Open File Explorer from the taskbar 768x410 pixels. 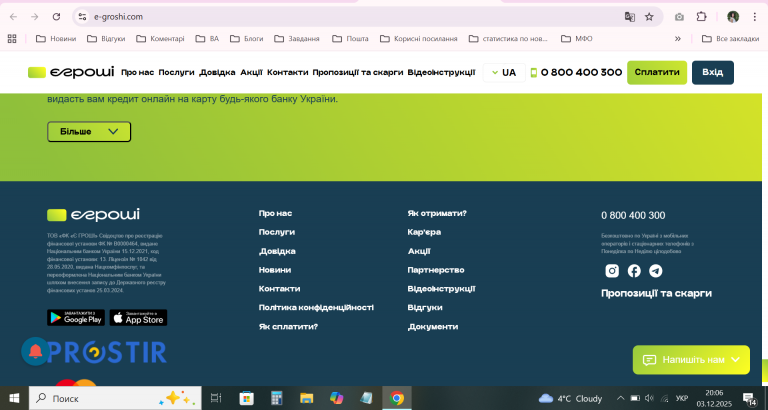[307, 398]
